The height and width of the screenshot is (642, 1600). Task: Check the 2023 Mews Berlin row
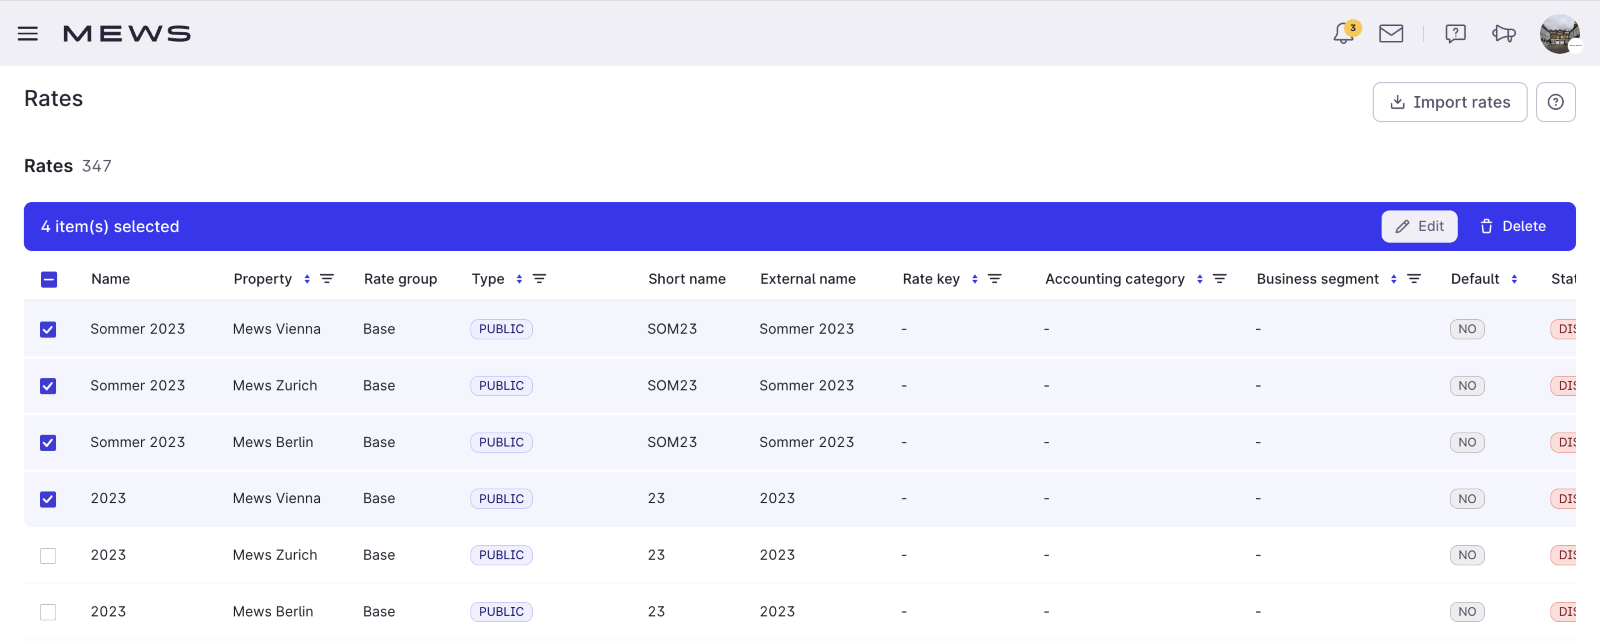tap(48, 612)
